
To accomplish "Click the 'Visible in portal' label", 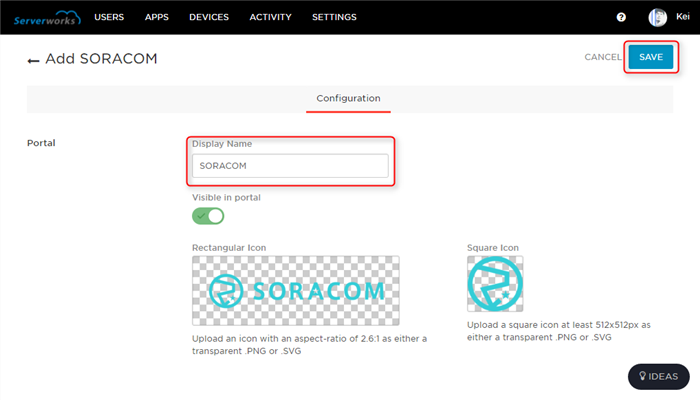I will pos(226,198).
